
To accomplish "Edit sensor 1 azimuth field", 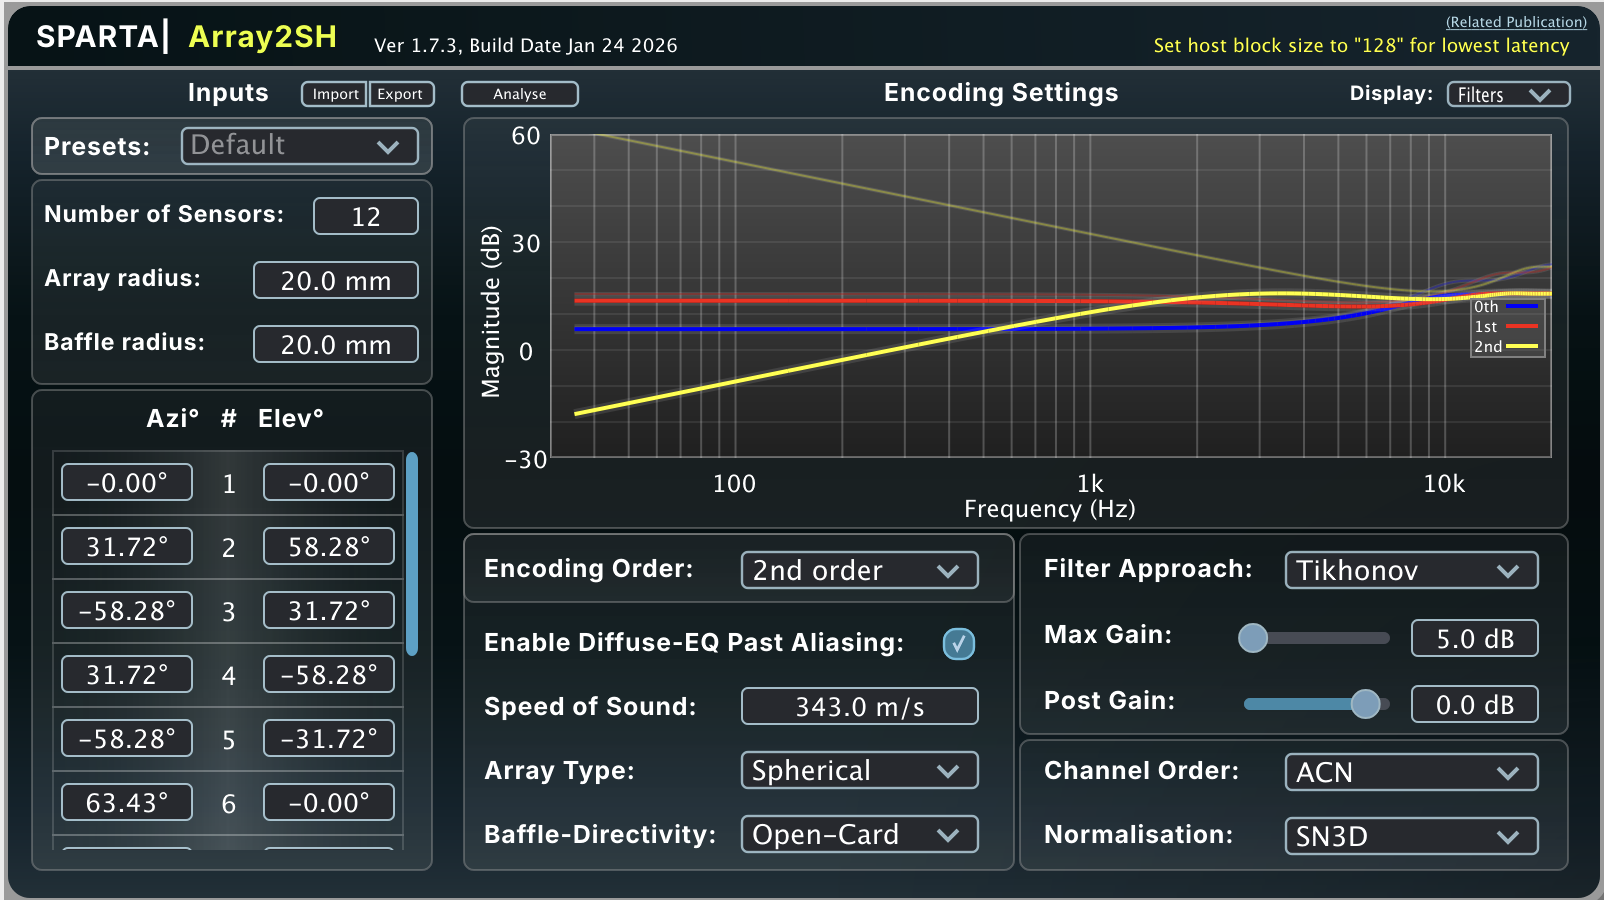I will pyautogui.click(x=127, y=482).
